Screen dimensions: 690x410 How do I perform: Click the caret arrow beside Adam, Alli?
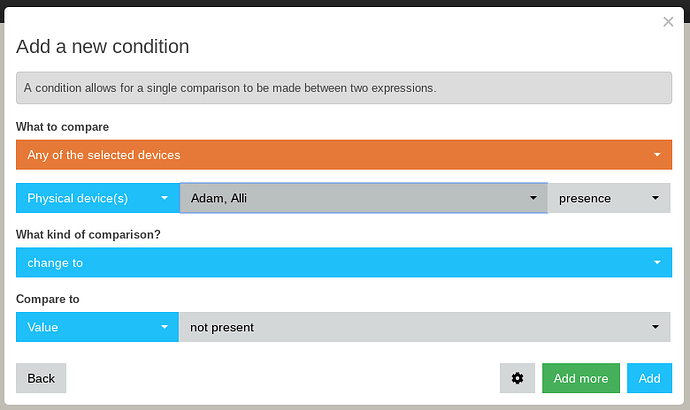[533, 198]
